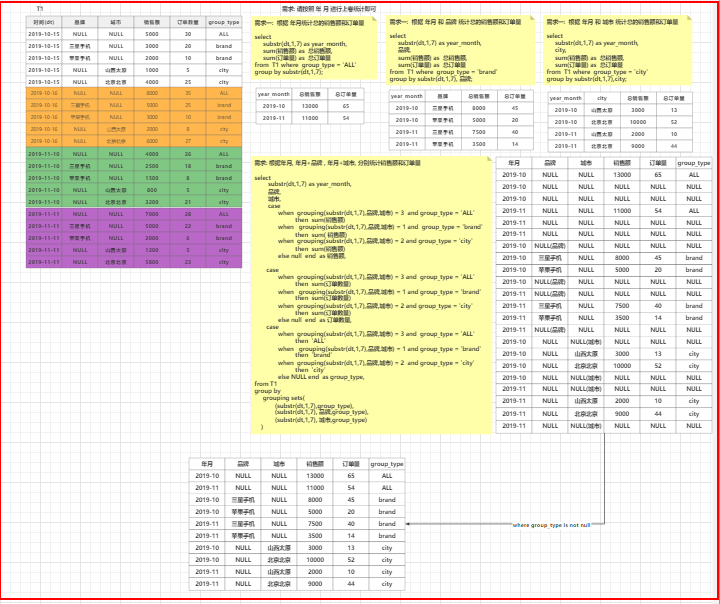Select the then 'ALL' line in large note

(x=309, y=341)
